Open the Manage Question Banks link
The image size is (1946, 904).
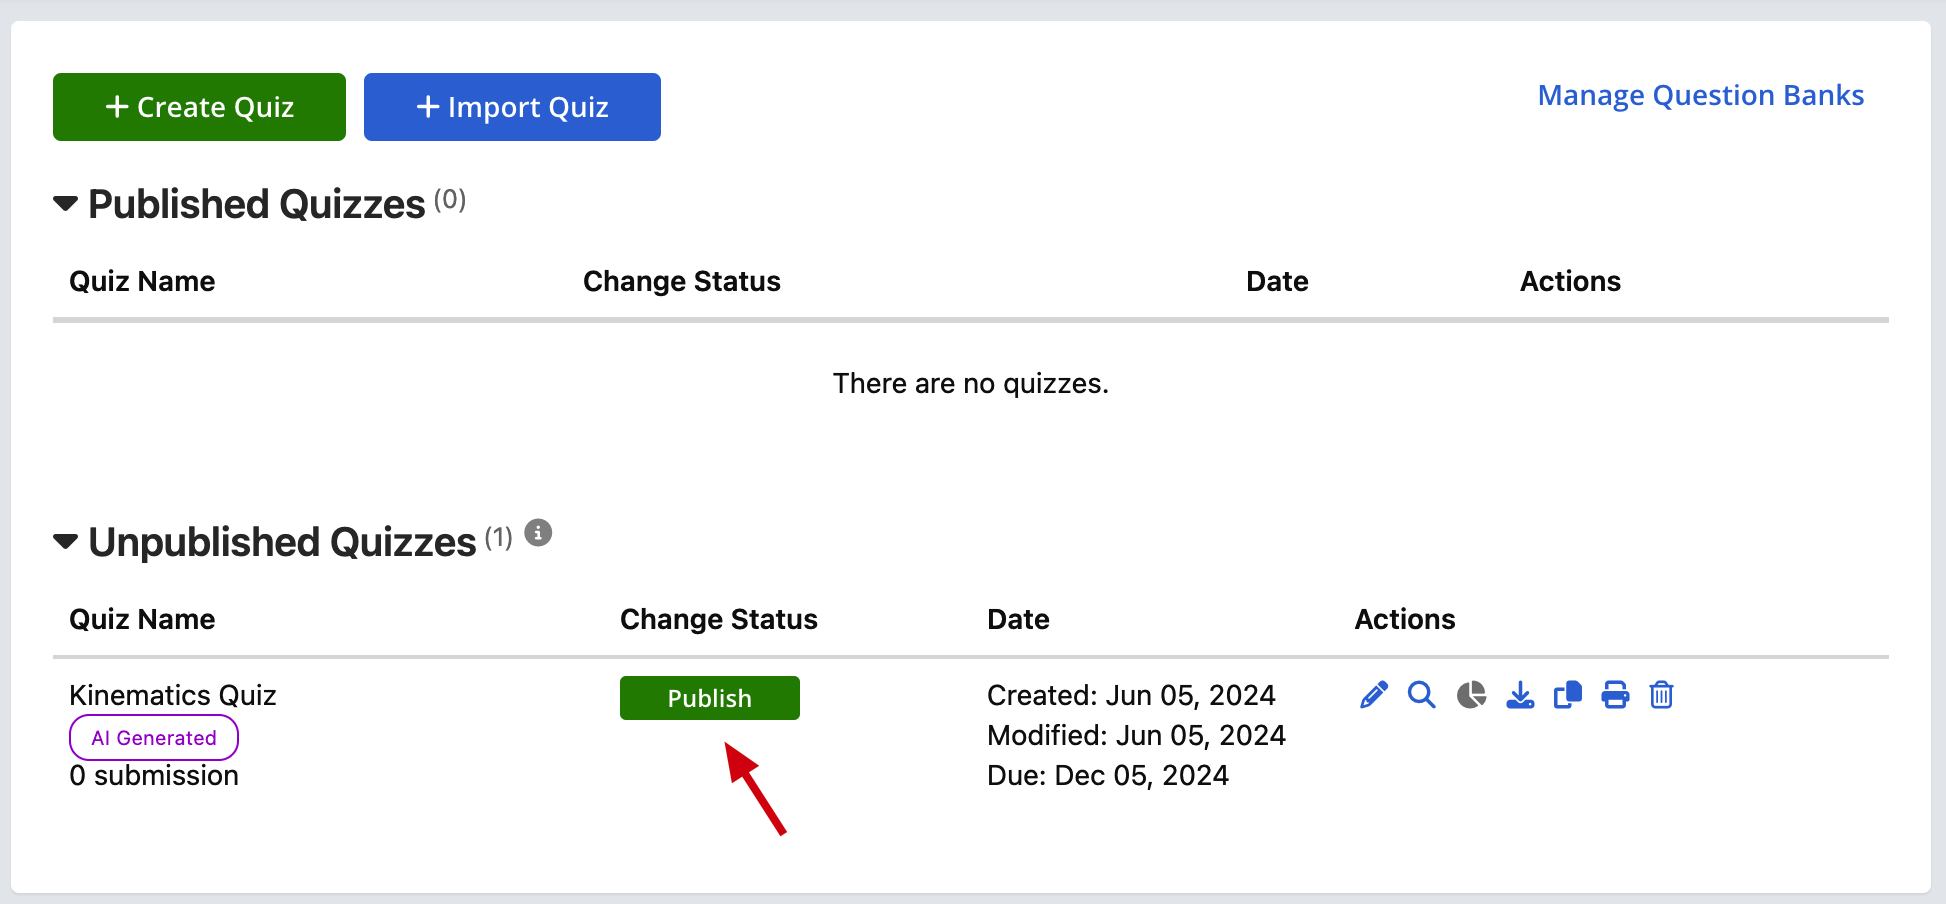(x=1701, y=95)
